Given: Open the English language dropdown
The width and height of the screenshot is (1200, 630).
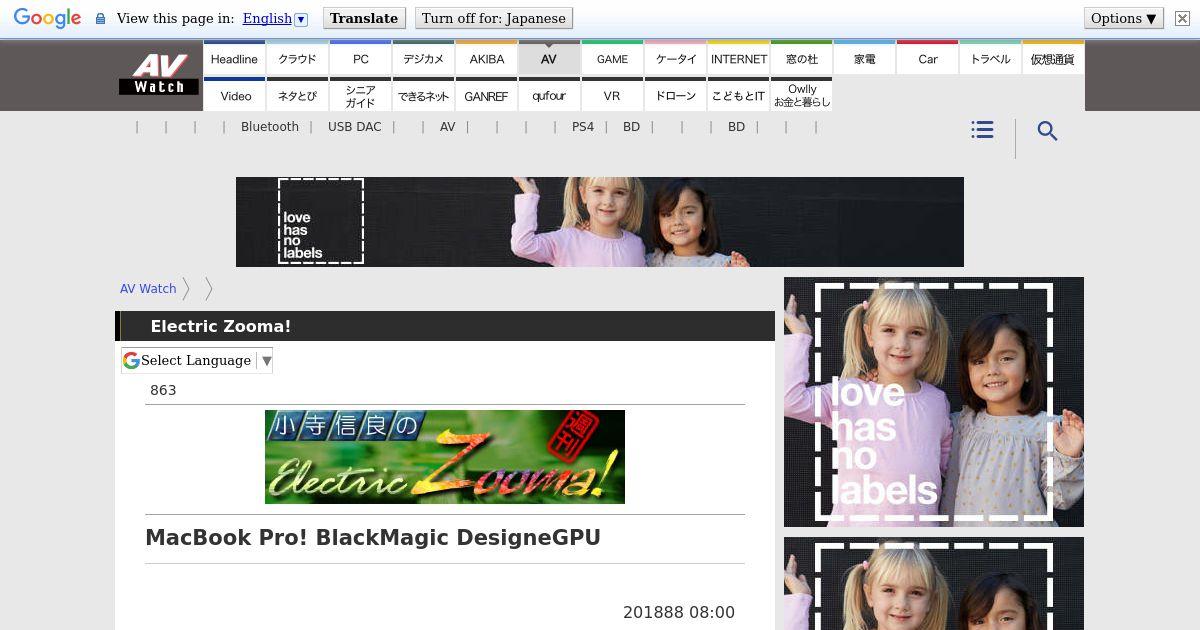Looking at the screenshot, I should click(275, 18).
